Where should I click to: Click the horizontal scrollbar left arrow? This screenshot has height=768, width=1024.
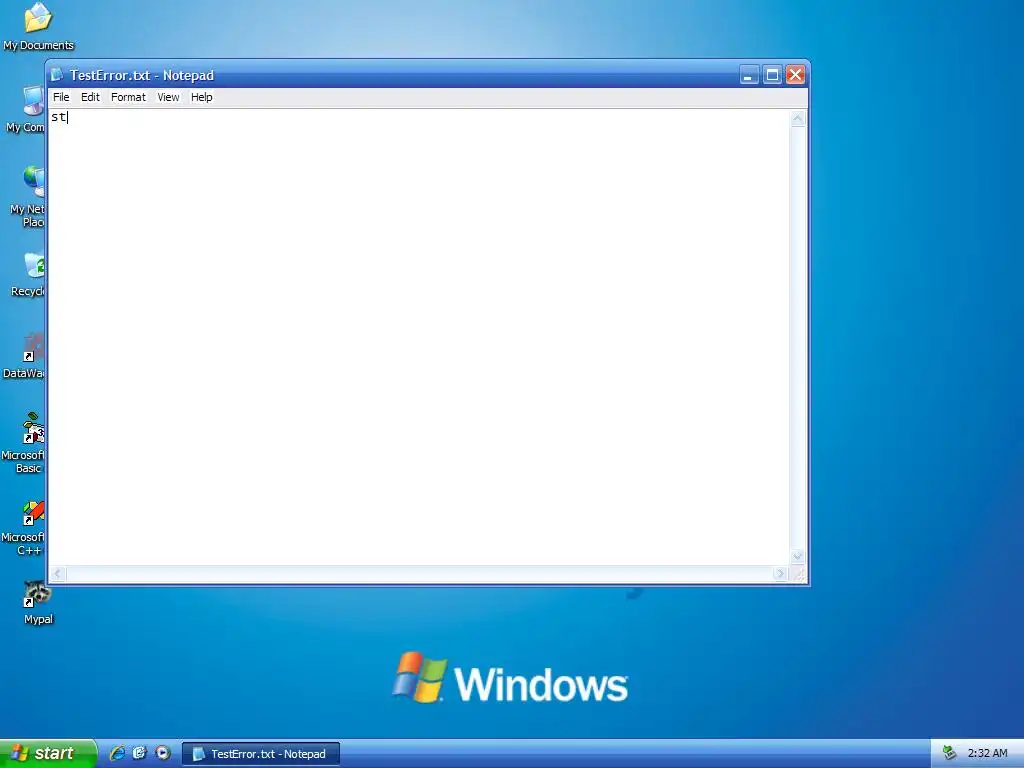(x=57, y=573)
